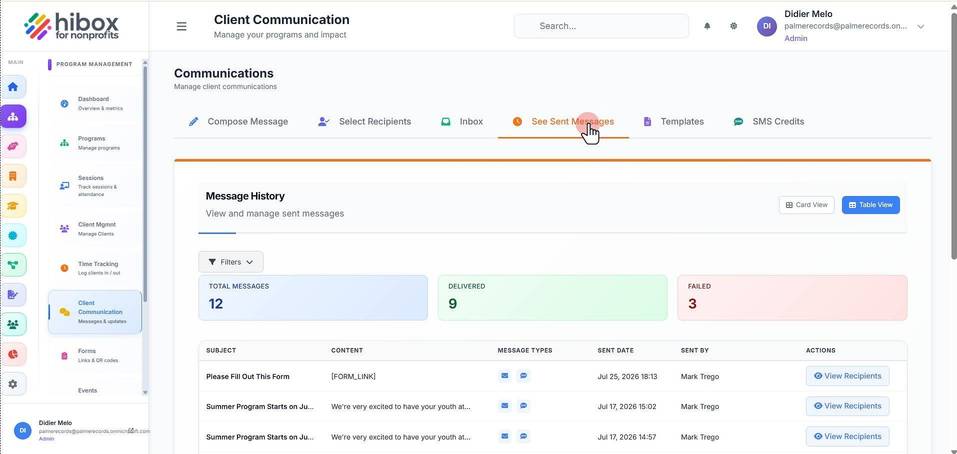Switch to Templates tab

(674, 121)
